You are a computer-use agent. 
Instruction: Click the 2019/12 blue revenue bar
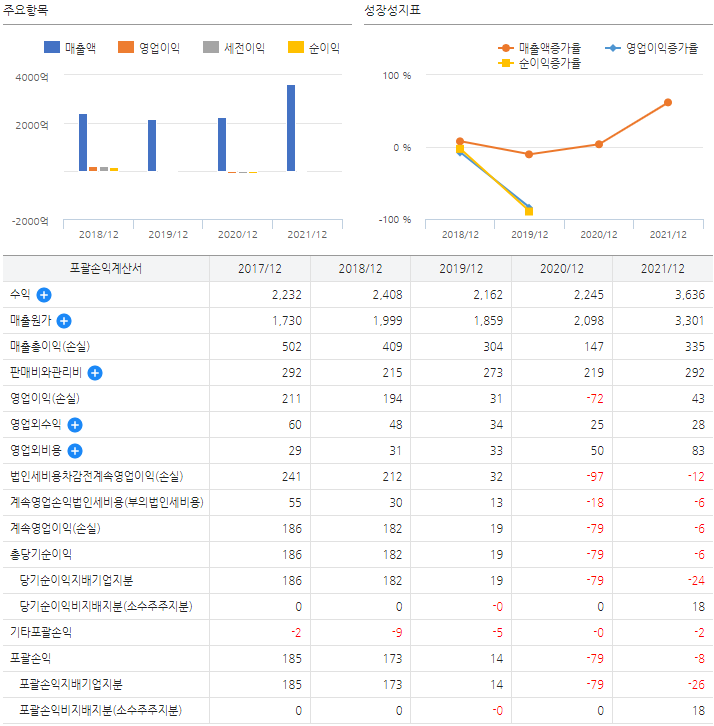click(152, 145)
